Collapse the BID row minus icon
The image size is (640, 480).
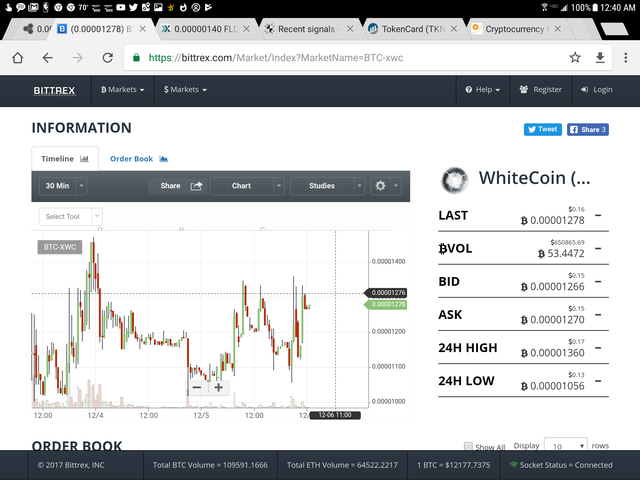pos(598,281)
